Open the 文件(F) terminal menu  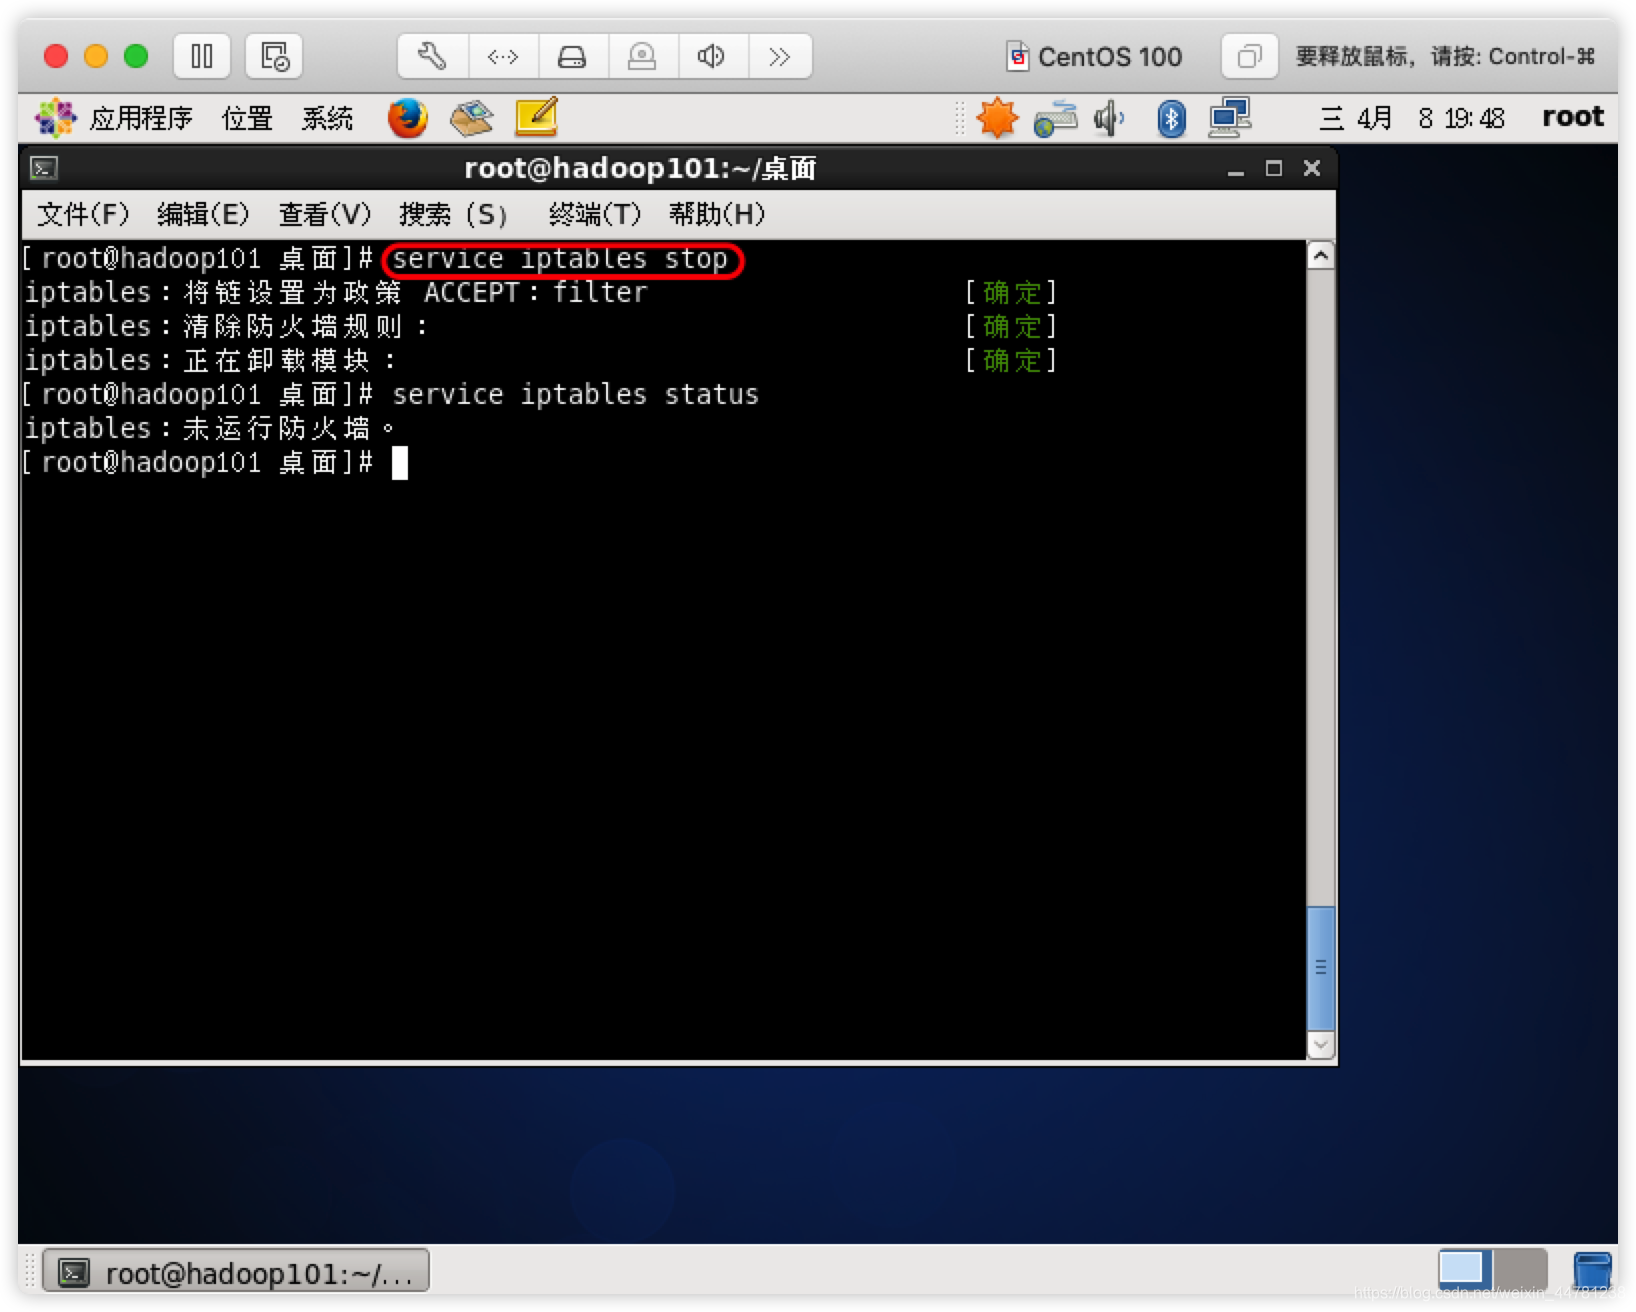(83, 214)
